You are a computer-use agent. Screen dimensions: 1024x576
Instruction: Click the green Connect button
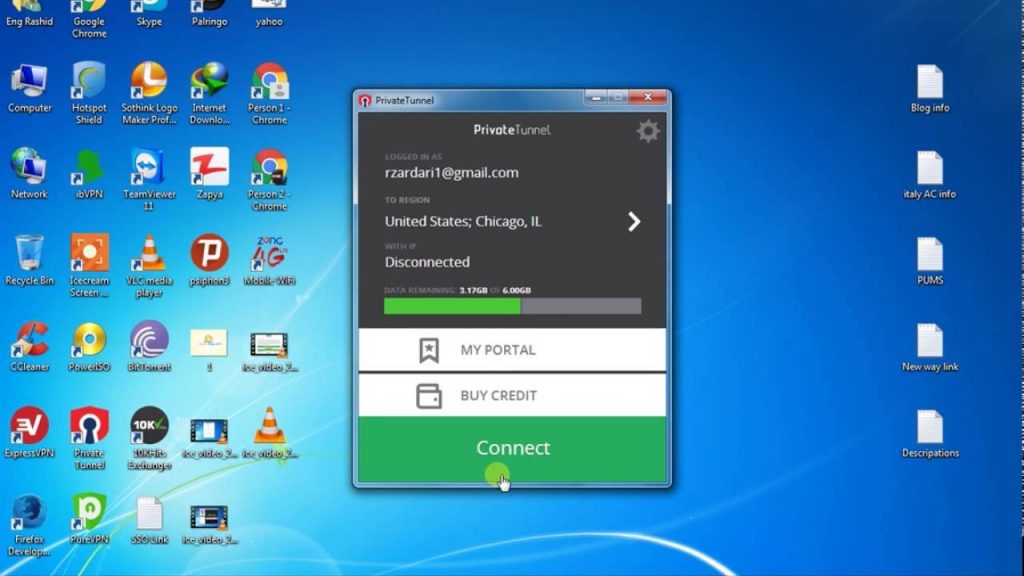tap(512, 448)
